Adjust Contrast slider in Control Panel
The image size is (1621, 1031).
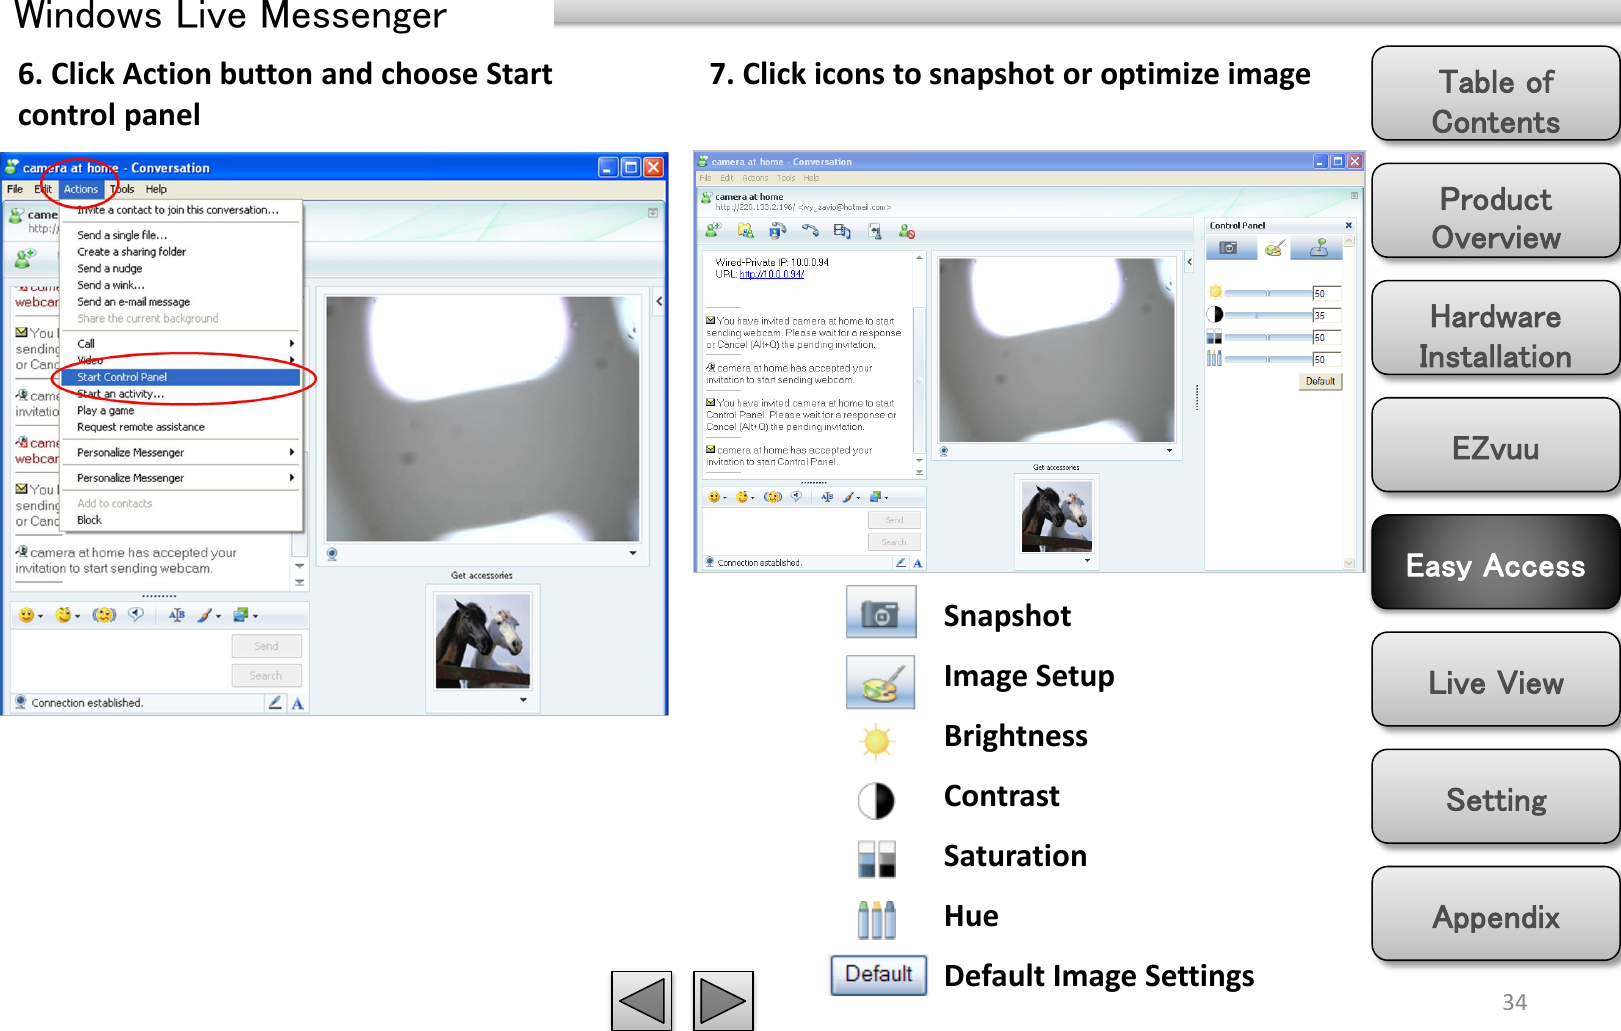1268,315
